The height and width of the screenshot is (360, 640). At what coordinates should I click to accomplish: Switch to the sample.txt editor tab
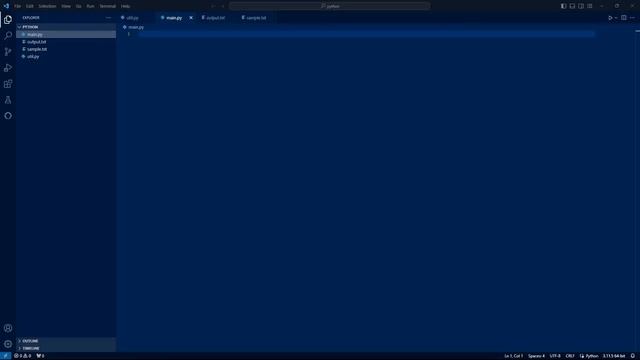click(x=256, y=18)
